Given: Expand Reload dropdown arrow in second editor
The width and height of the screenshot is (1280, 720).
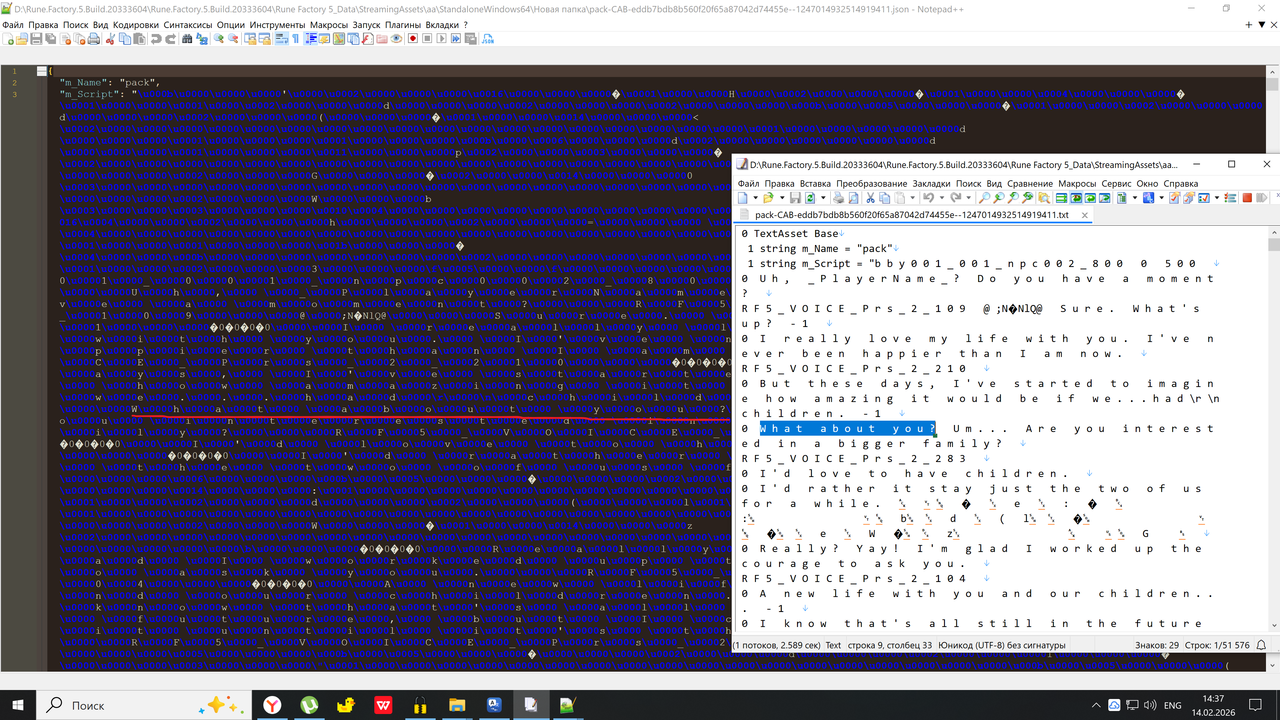Looking at the screenshot, I should (x=823, y=198).
